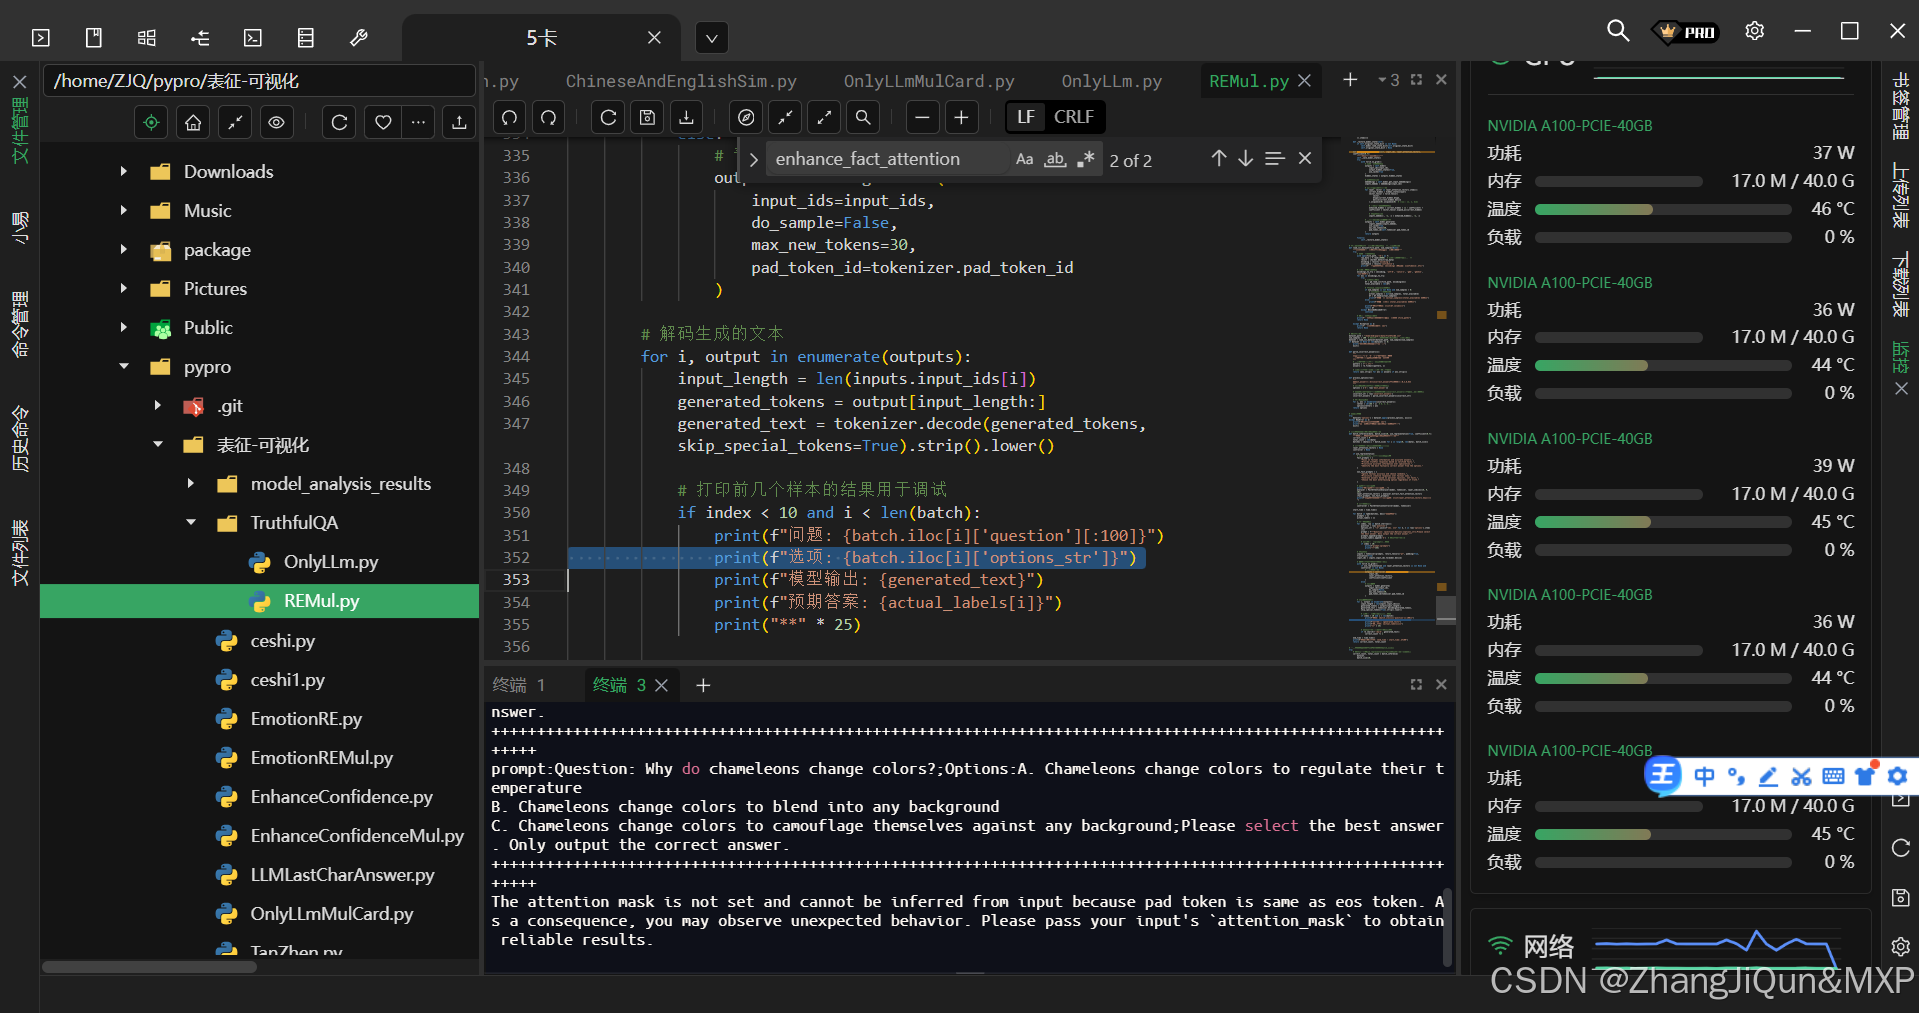
Task: Switch to OnlyLLmMulCard.py editor tab
Action: (929, 81)
